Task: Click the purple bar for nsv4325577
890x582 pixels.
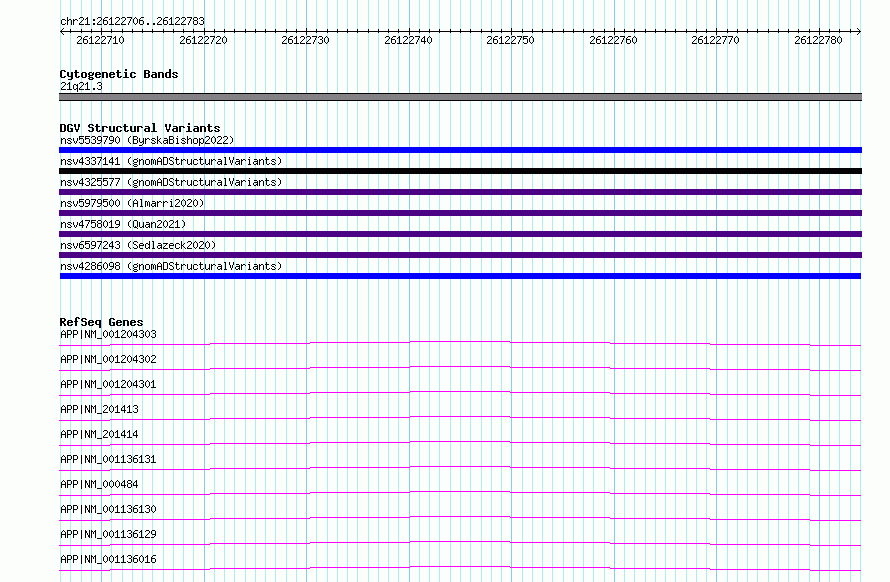Action: coord(460,192)
